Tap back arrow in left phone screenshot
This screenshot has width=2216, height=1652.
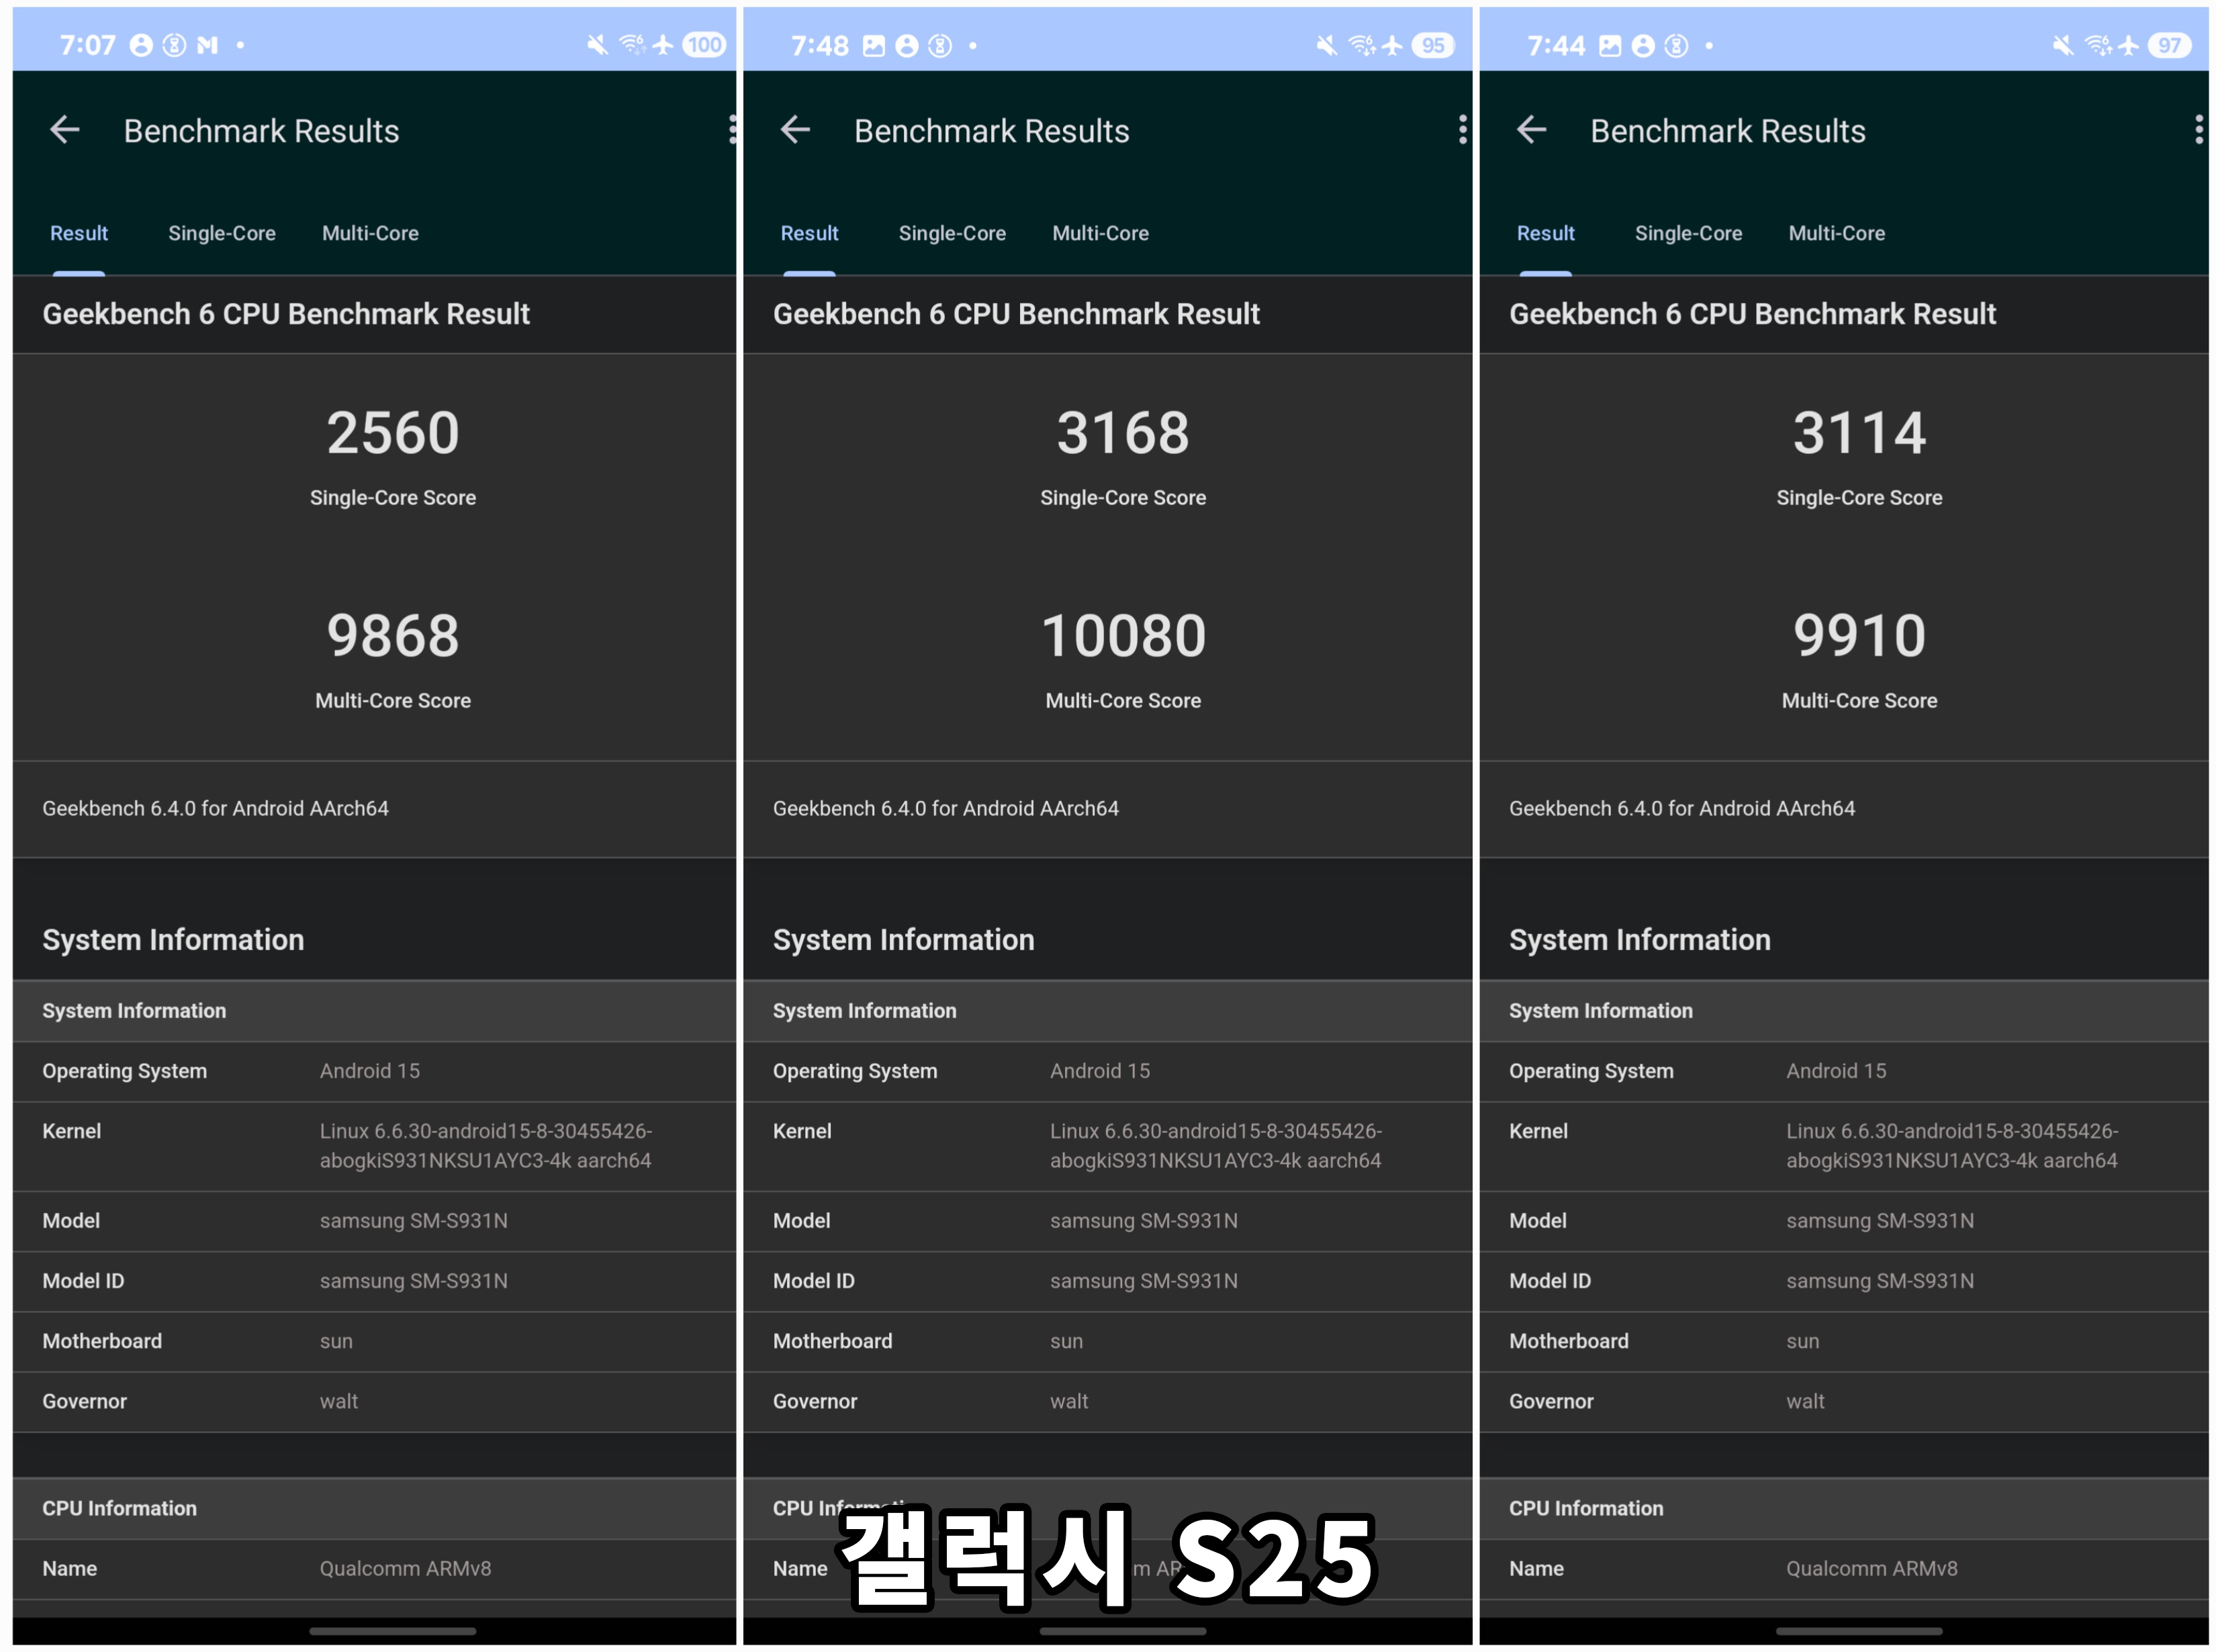point(65,130)
